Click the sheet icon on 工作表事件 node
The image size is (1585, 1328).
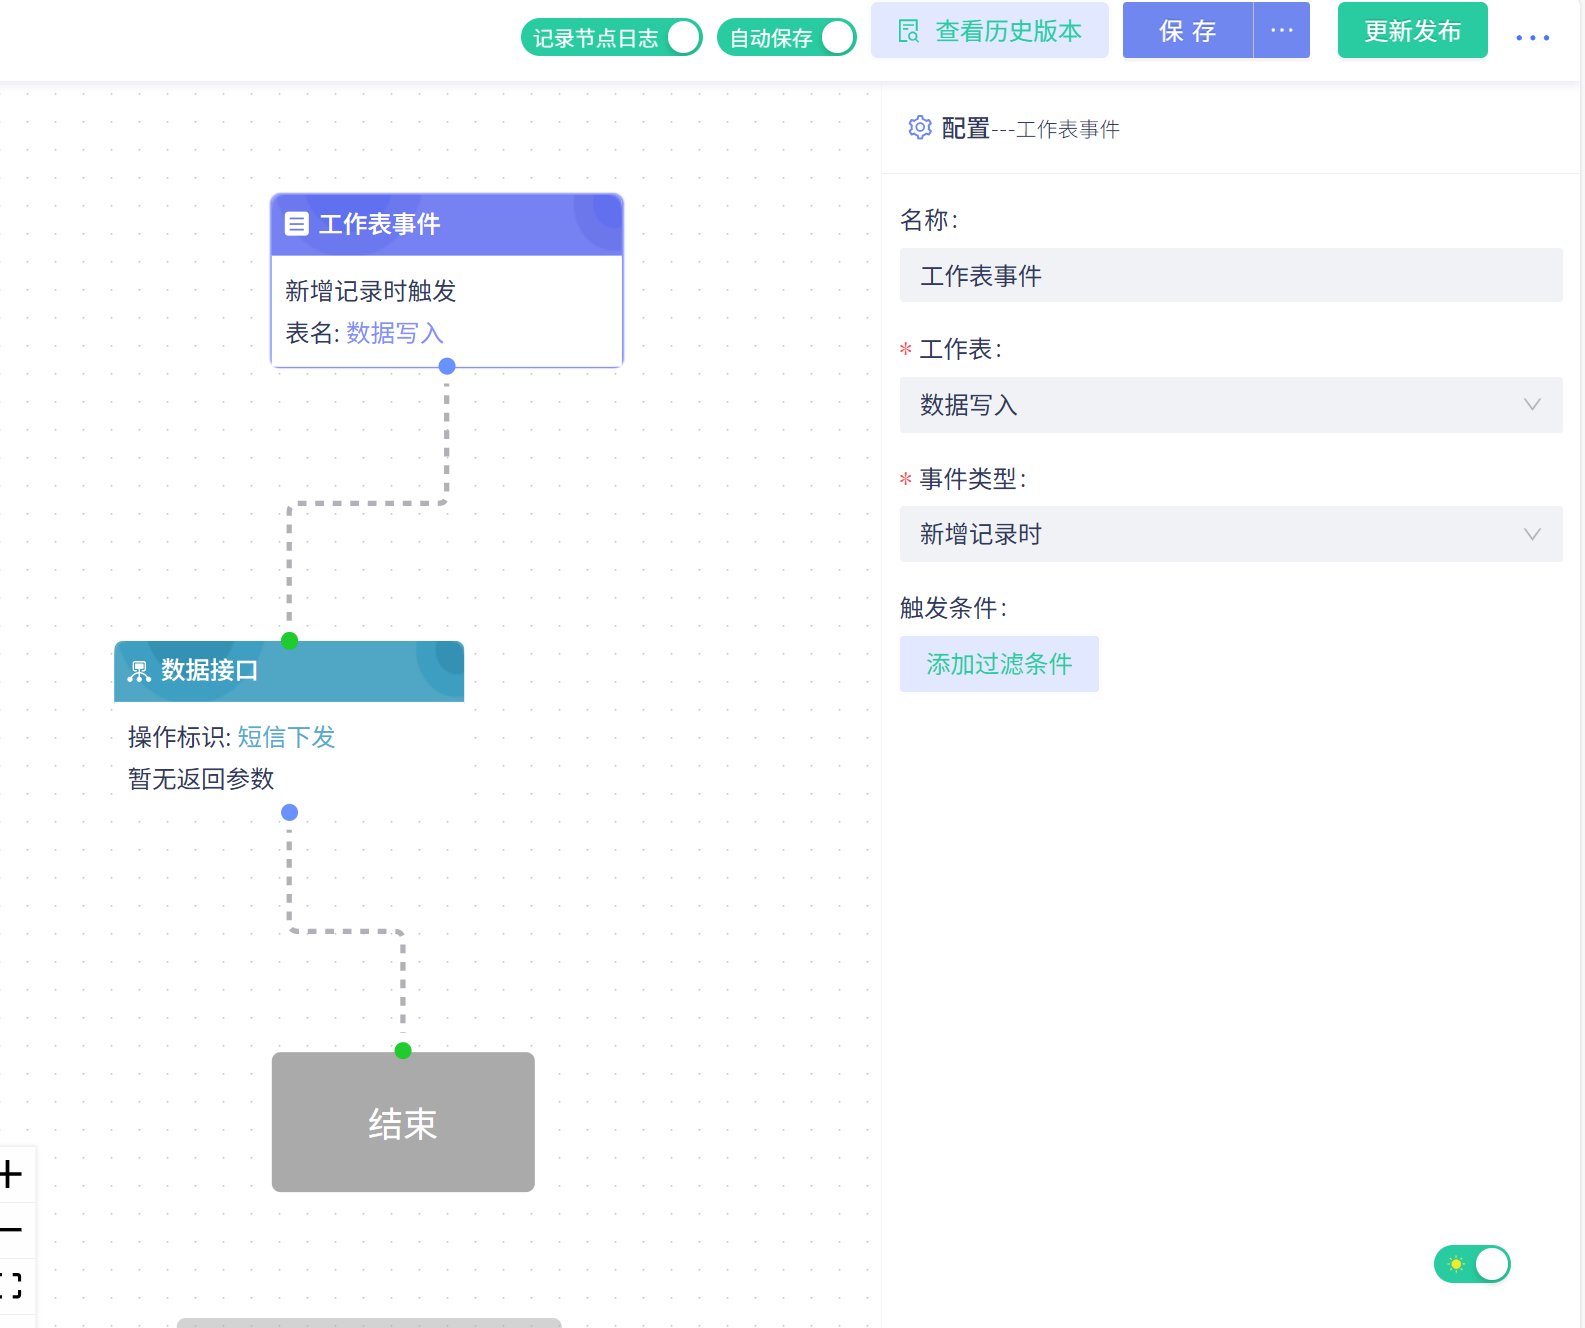pyautogui.click(x=296, y=224)
